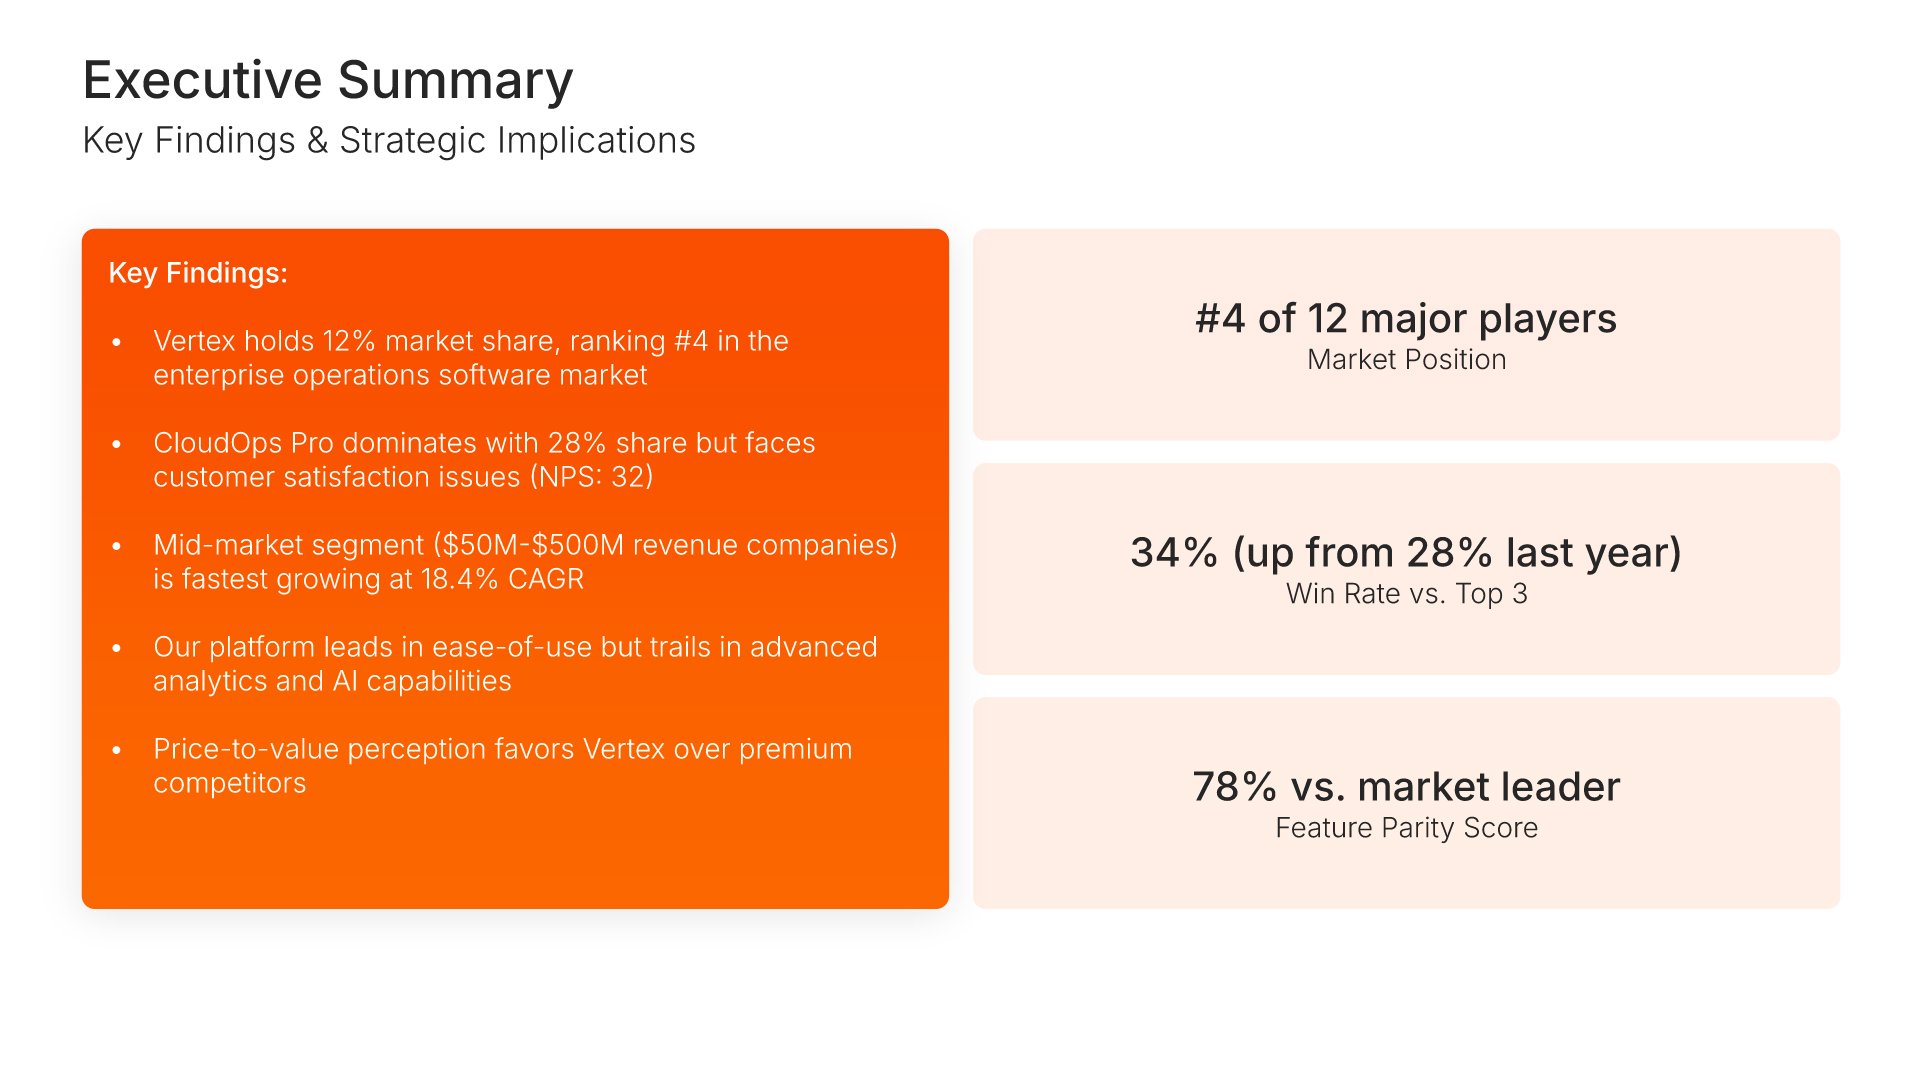Select the bullet dot before Price-to-value
The height and width of the screenshot is (1080, 1920).
click(x=117, y=750)
